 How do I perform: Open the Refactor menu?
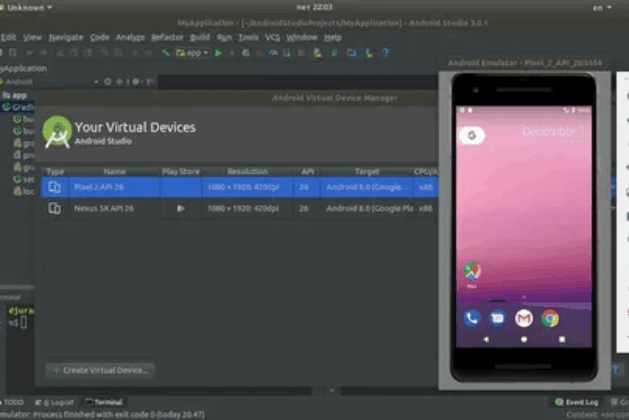[167, 37]
